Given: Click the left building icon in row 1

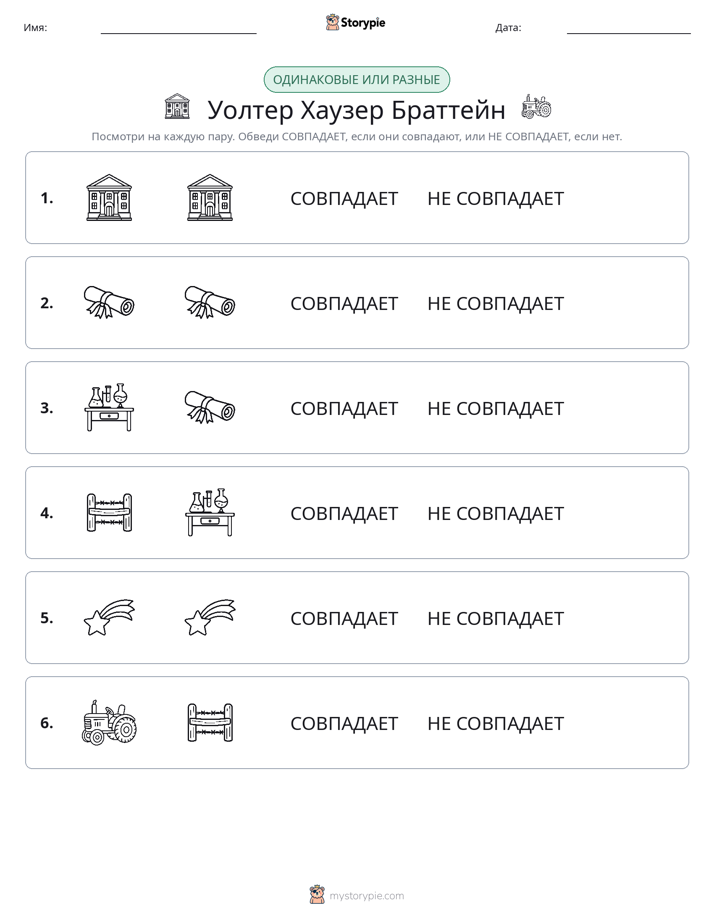Looking at the screenshot, I should tap(109, 197).
